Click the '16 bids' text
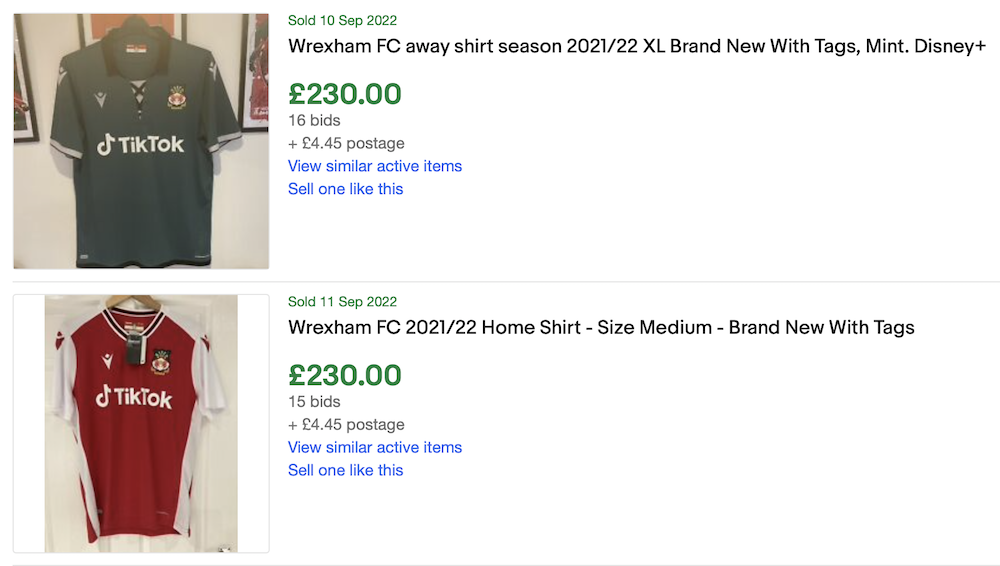The width and height of the screenshot is (1000, 566). tap(314, 120)
